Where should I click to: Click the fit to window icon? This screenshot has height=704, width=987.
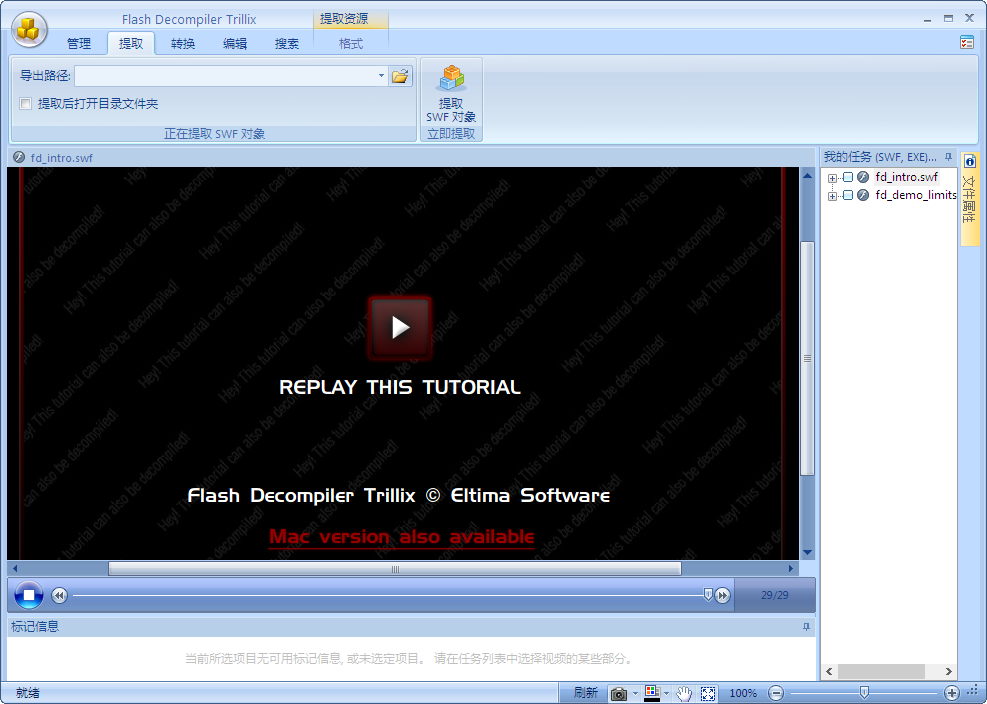click(x=708, y=694)
